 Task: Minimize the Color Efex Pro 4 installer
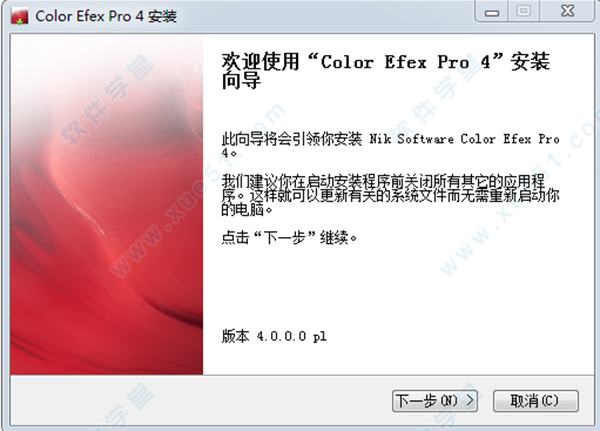(492, 11)
